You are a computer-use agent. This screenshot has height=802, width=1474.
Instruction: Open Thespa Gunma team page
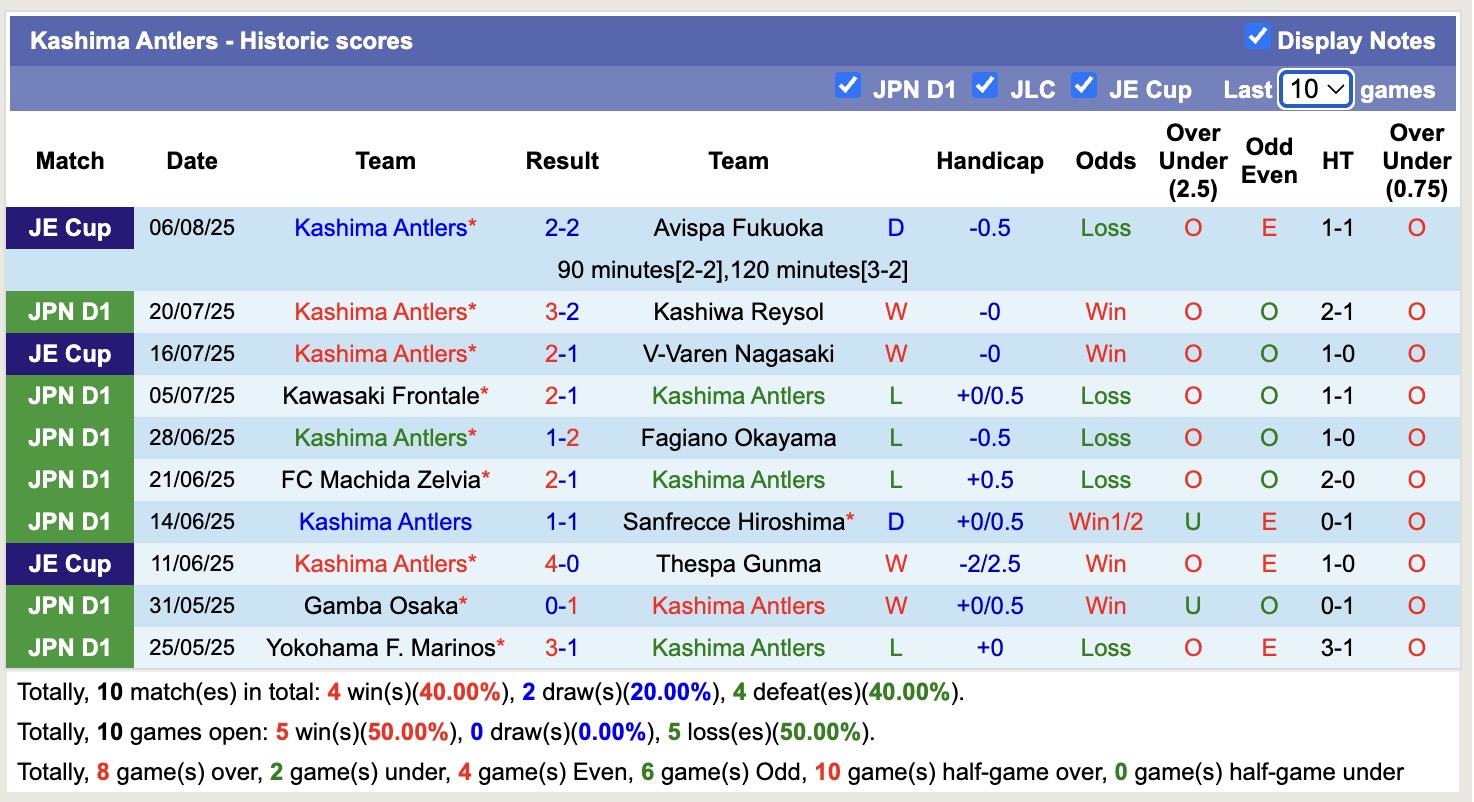(738, 564)
